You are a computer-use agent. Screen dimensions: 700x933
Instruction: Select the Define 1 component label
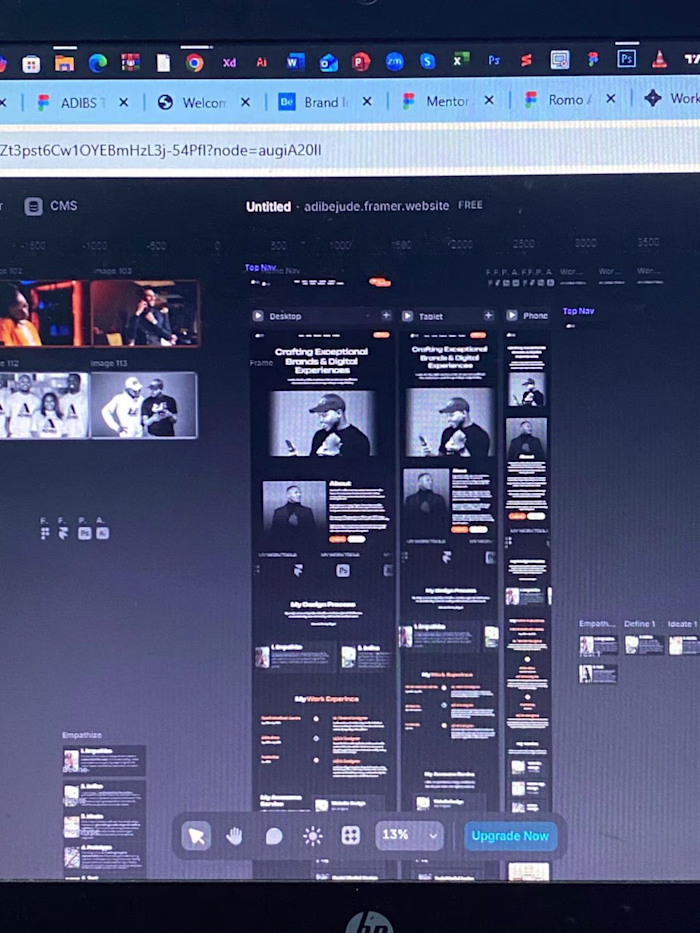[639, 624]
